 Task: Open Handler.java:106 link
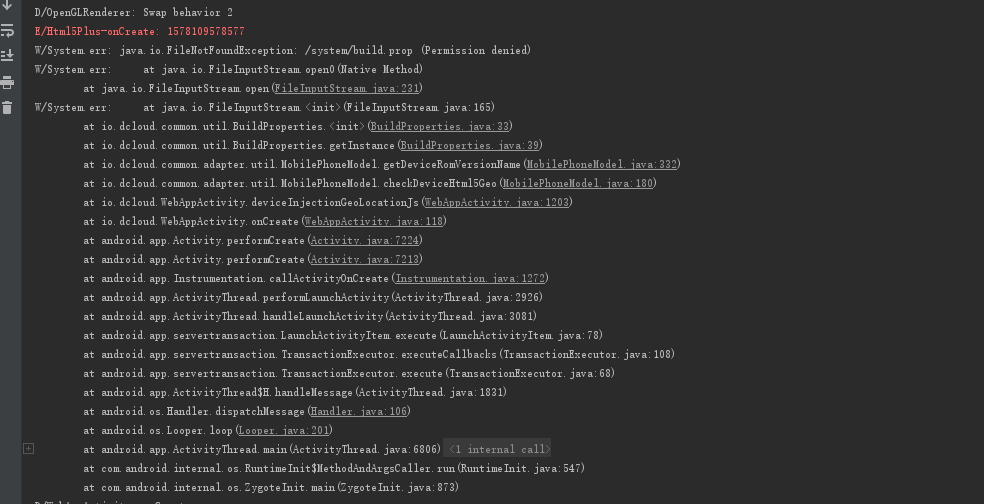point(359,411)
